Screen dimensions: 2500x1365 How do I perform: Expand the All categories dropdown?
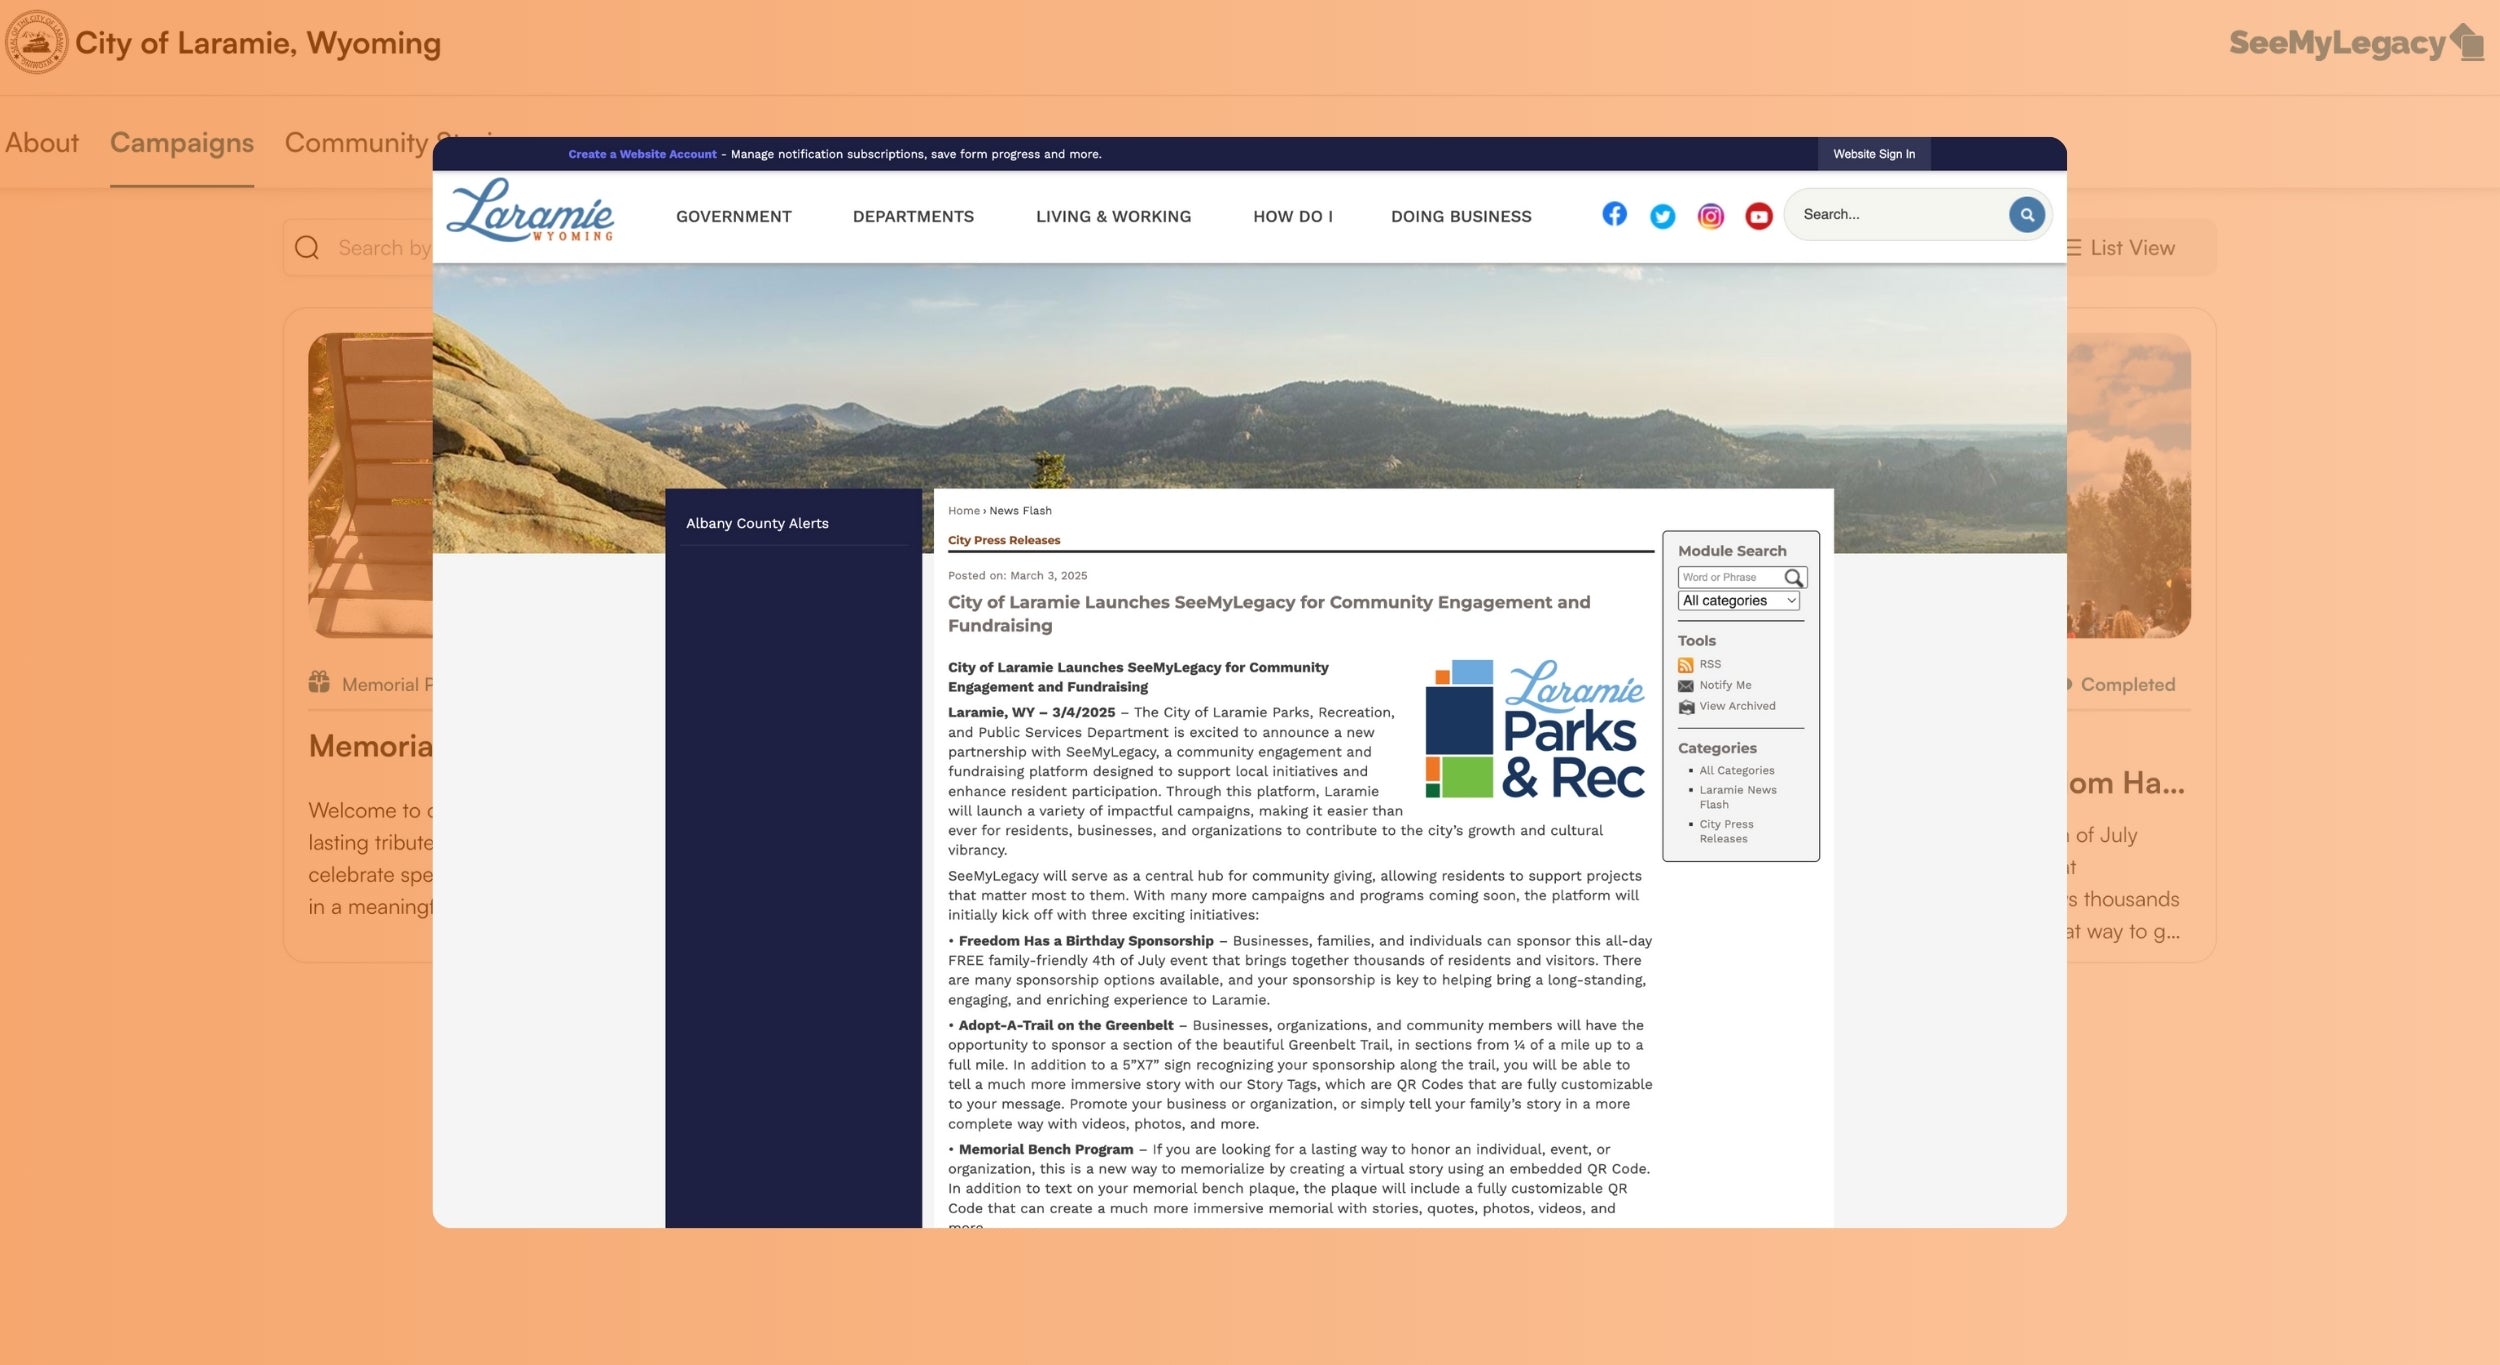click(1738, 601)
